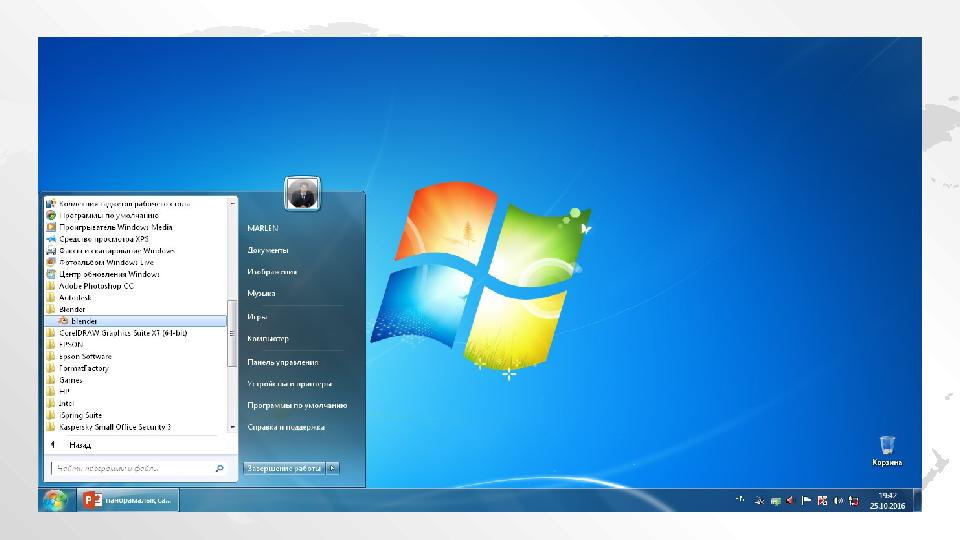Focus the Start menu search field
The width and height of the screenshot is (960, 540).
pos(138,468)
